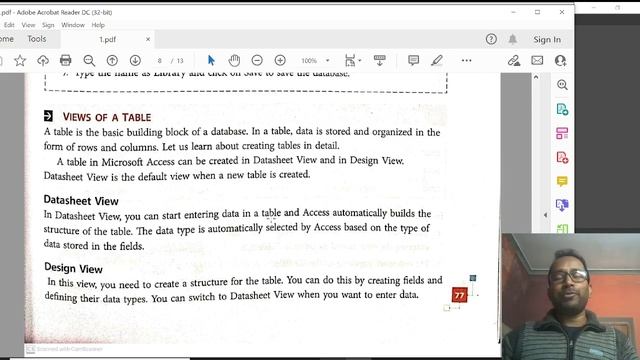The height and width of the screenshot is (360, 640).
Task: Open the Organize Pages tool in the right pane
Action: click(x=562, y=133)
